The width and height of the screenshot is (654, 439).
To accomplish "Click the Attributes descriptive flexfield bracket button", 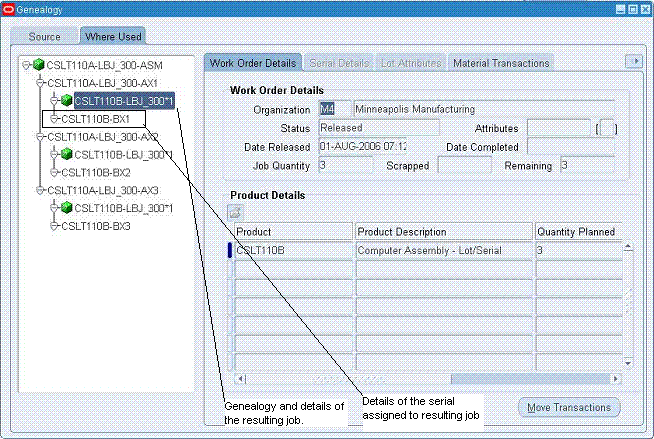I will coord(606,128).
